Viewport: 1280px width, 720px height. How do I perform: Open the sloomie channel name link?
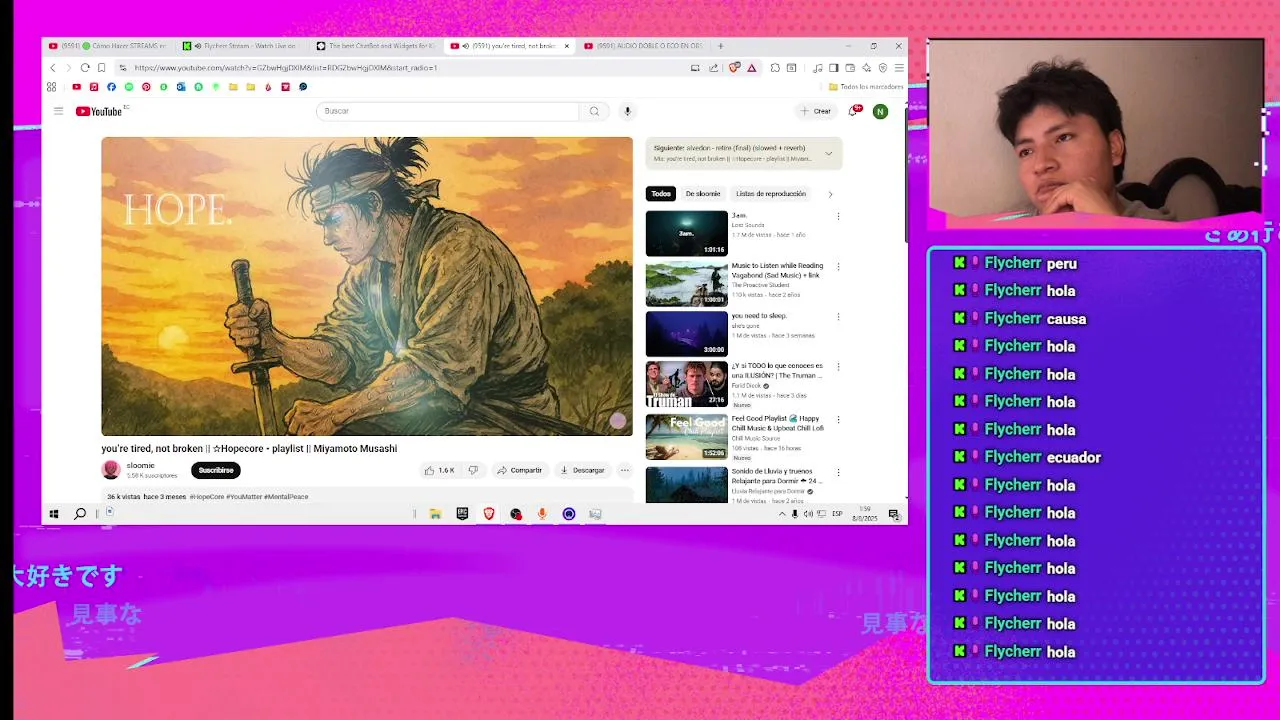140,466
